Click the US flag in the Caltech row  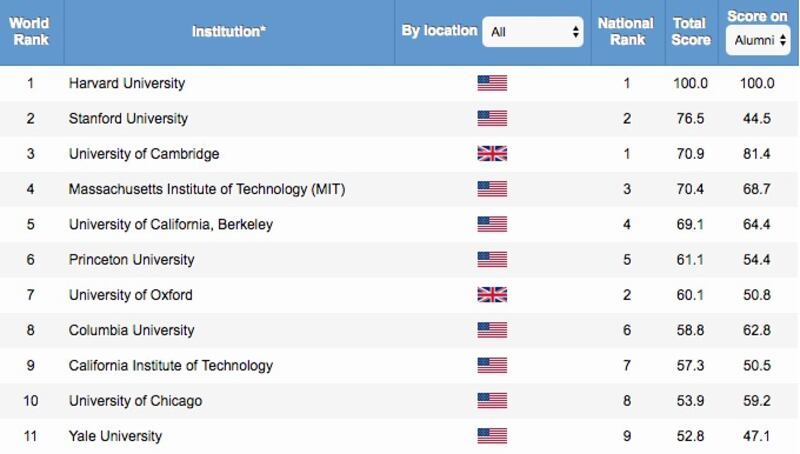492,365
